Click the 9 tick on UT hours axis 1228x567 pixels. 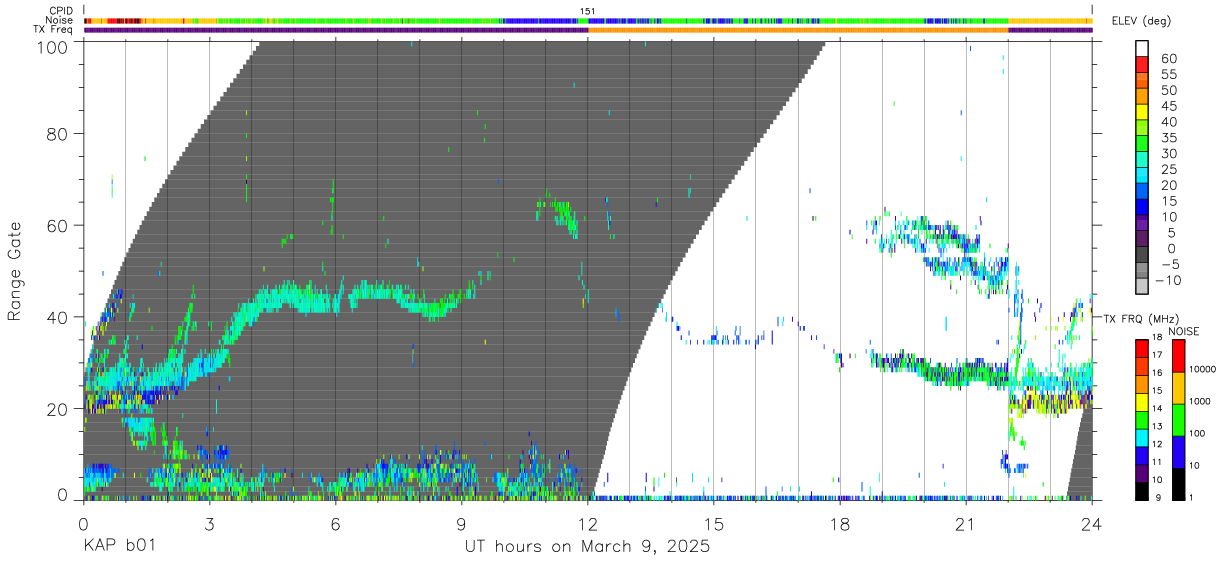point(461,523)
